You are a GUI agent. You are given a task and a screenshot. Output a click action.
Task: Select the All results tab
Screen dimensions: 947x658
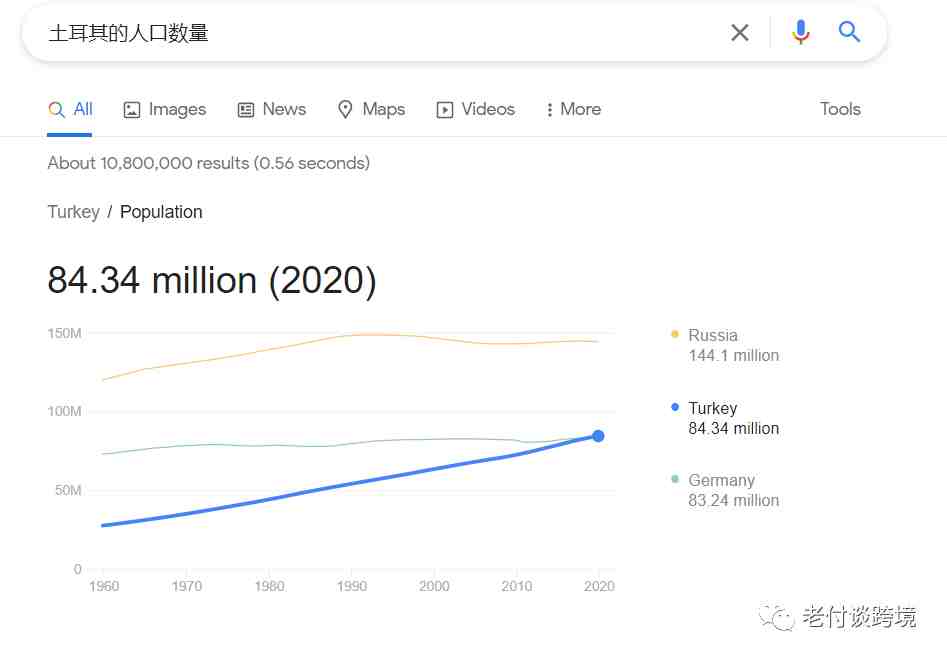coord(71,109)
